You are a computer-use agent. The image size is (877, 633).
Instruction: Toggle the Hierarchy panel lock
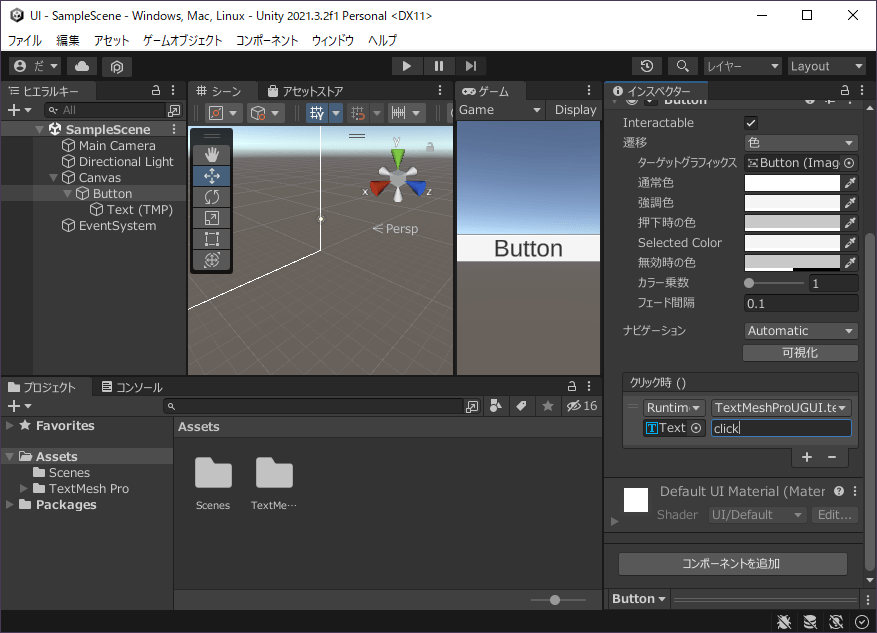(x=156, y=90)
